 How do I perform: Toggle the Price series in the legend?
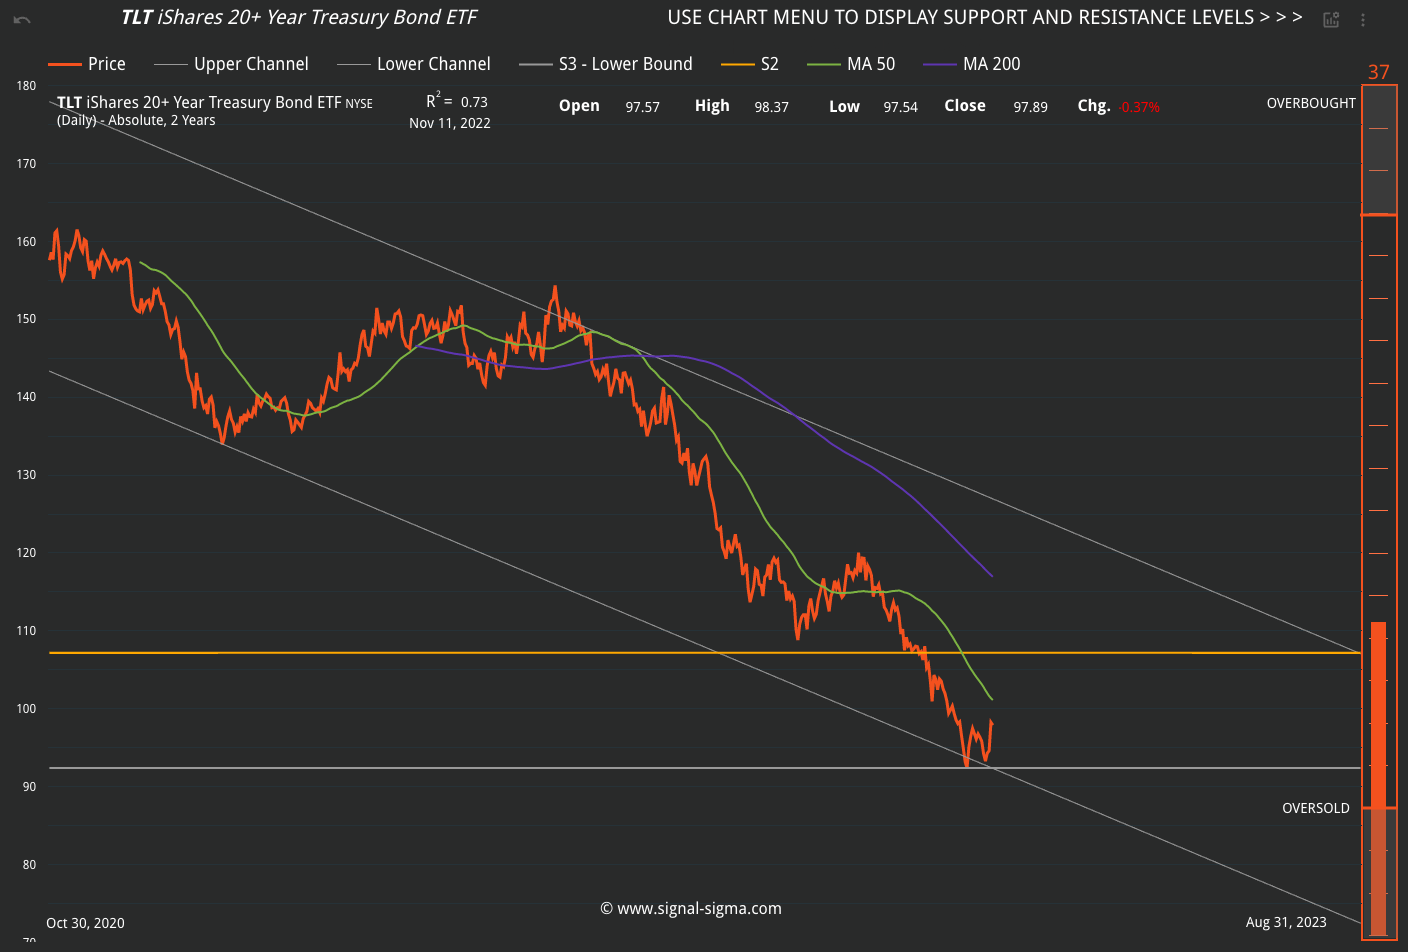click(x=87, y=64)
